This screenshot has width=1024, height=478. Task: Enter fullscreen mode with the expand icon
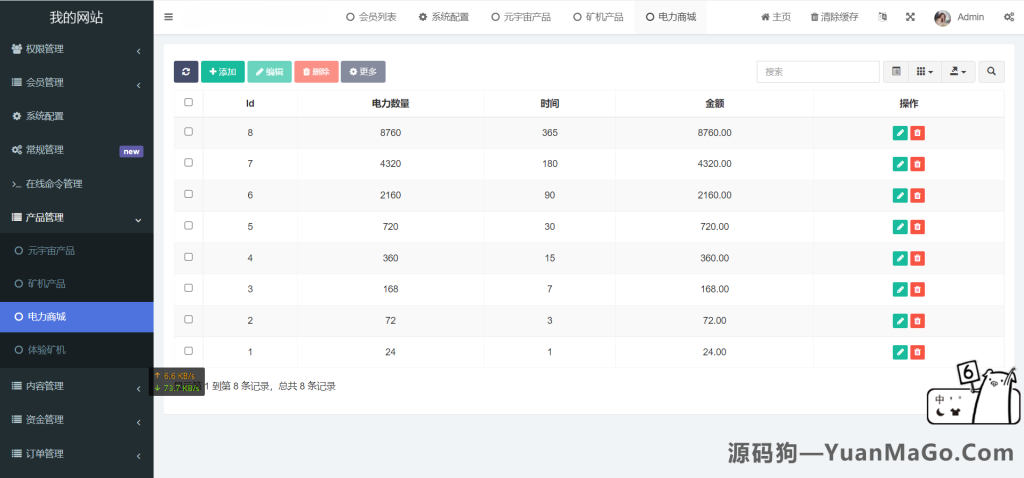point(910,17)
